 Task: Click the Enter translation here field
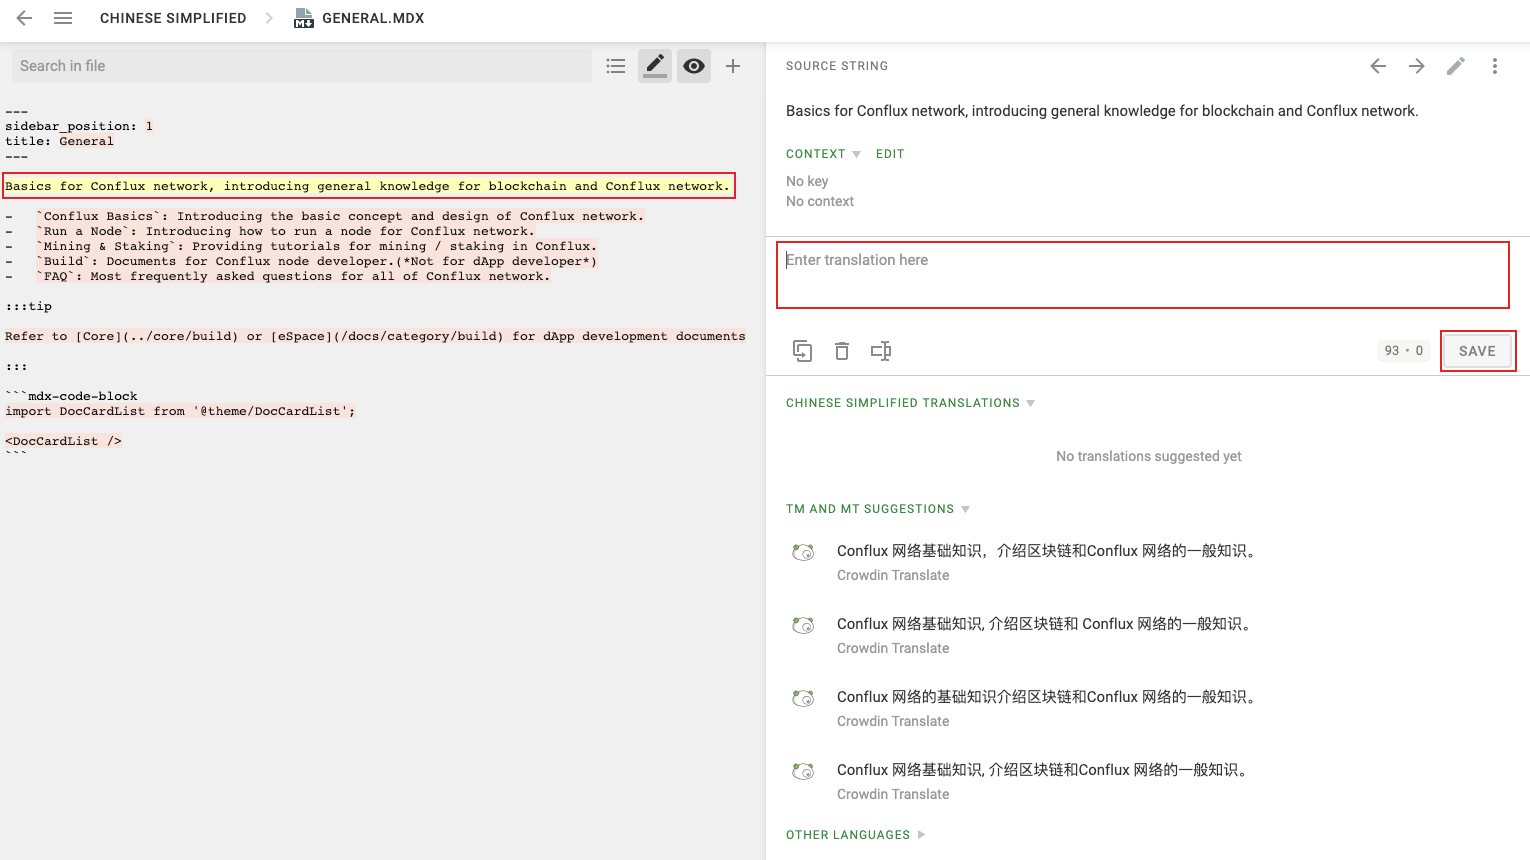point(1142,274)
